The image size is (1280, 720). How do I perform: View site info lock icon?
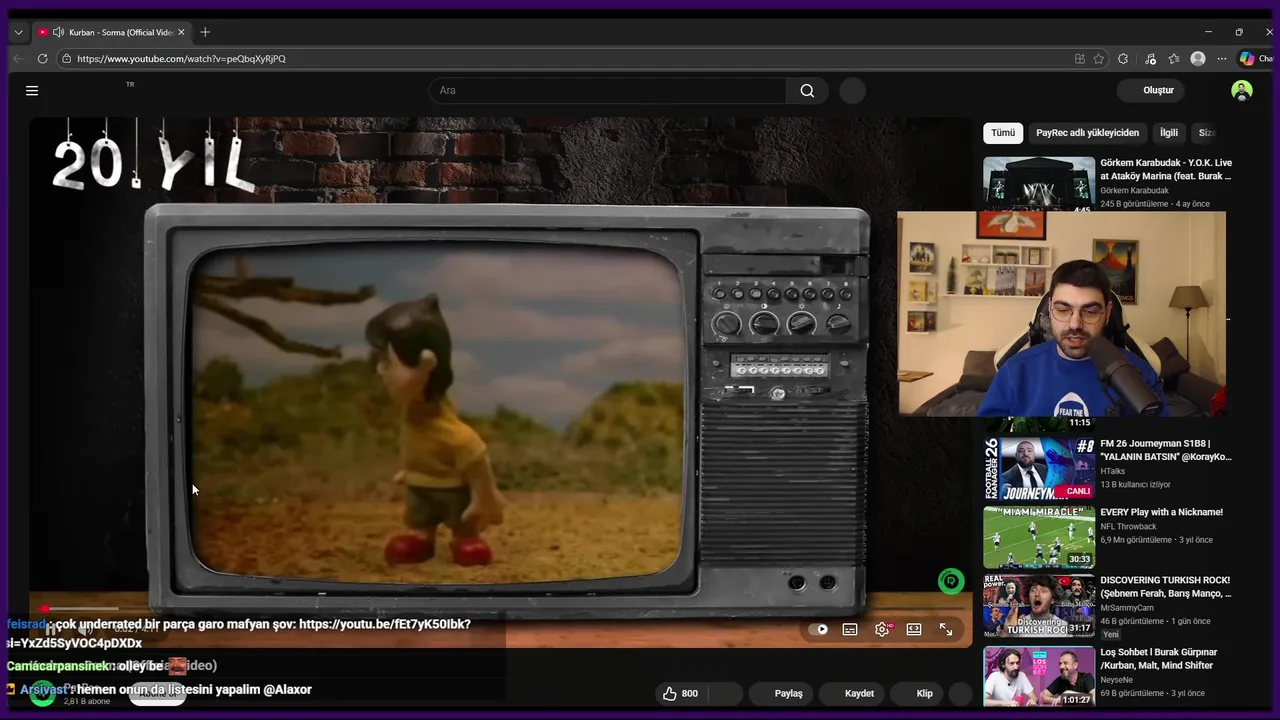(x=67, y=59)
